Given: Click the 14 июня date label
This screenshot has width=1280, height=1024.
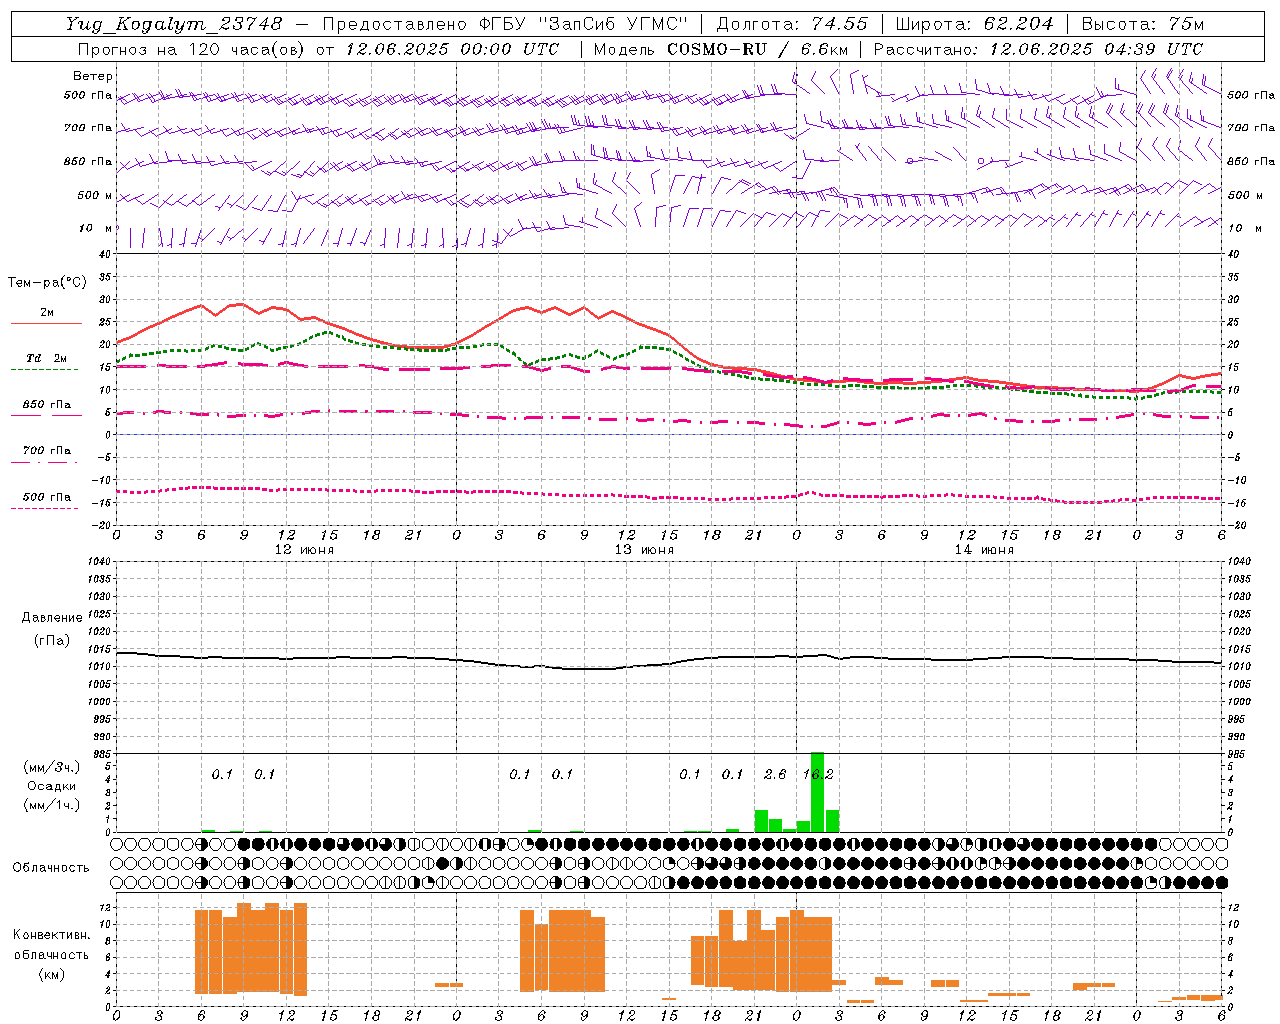Looking at the screenshot, I should [984, 550].
